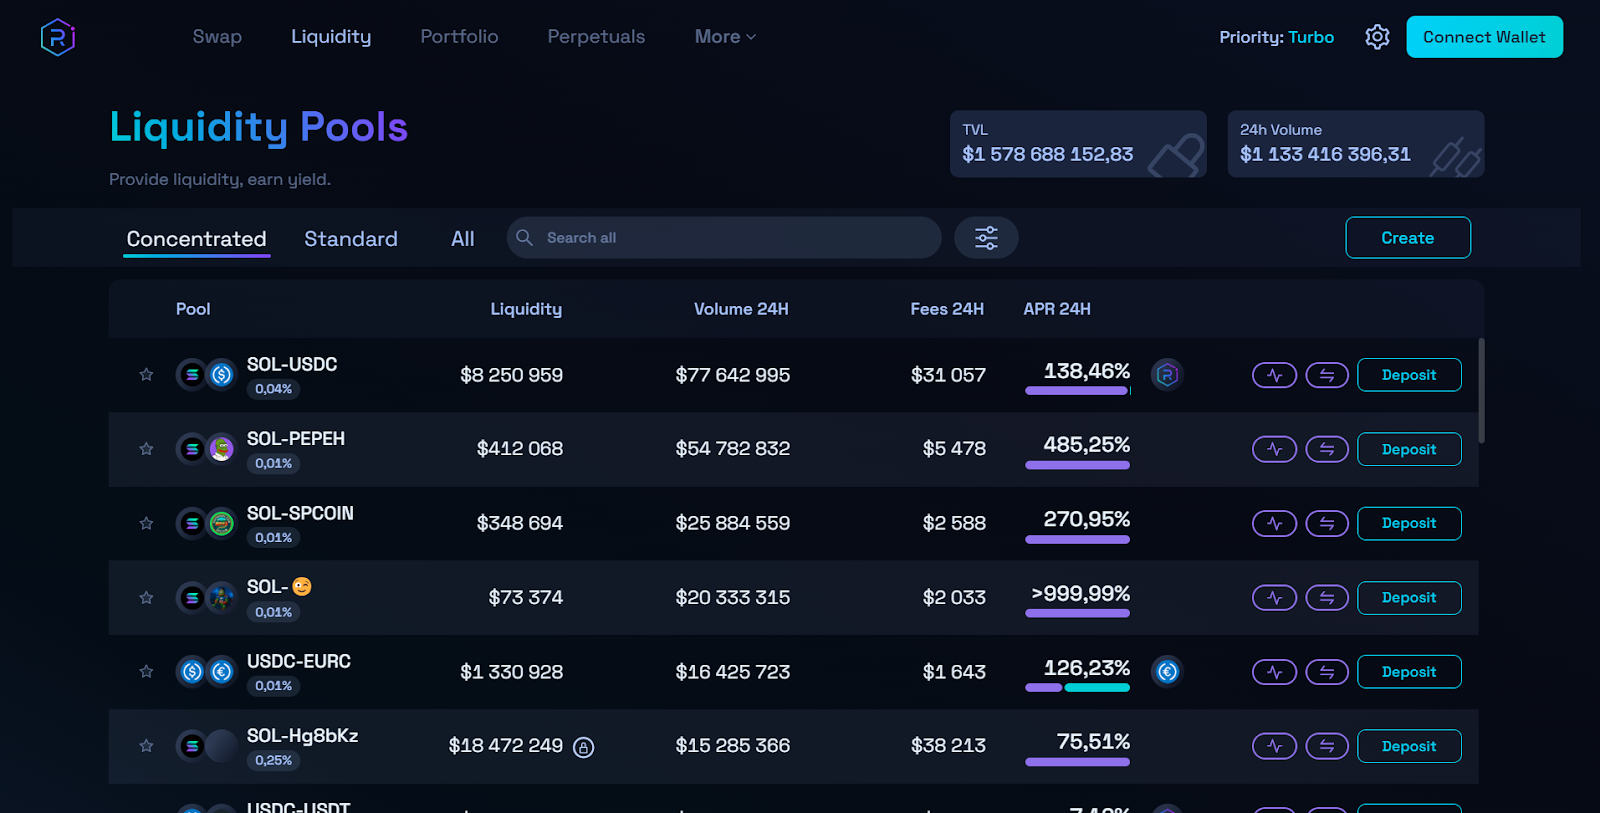Click TVL value $1 578 688 152,83

click(1047, 154)
